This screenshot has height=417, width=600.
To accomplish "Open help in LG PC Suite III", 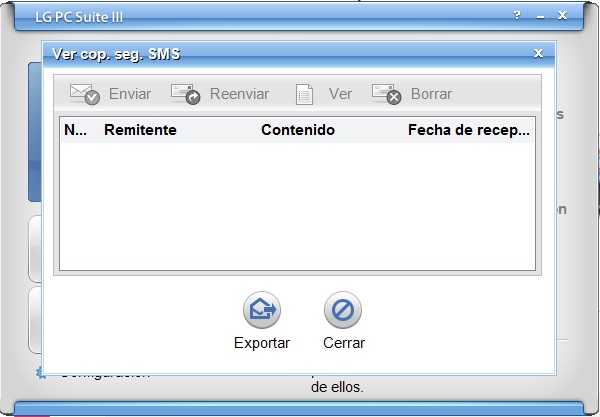I will click(x=517, y=15).
